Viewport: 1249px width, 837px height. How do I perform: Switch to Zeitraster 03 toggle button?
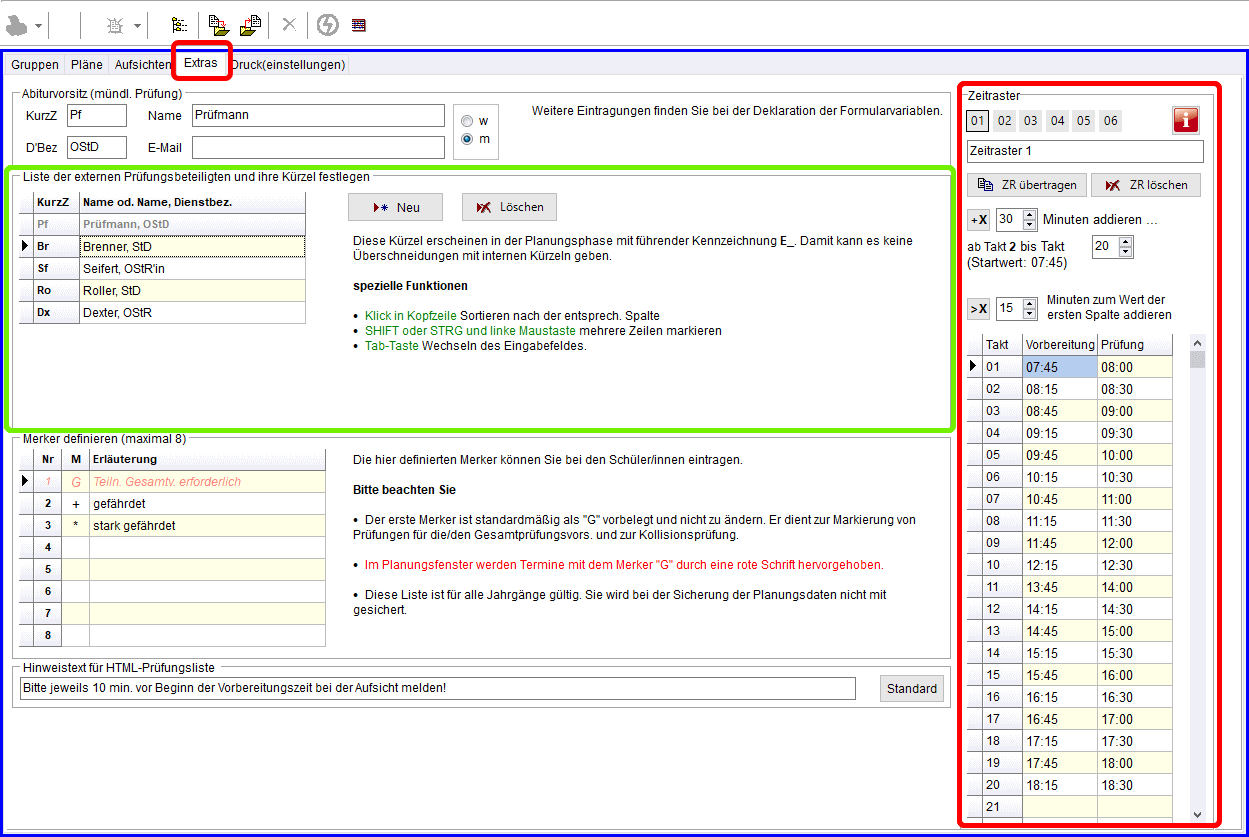click(1030, 121)
